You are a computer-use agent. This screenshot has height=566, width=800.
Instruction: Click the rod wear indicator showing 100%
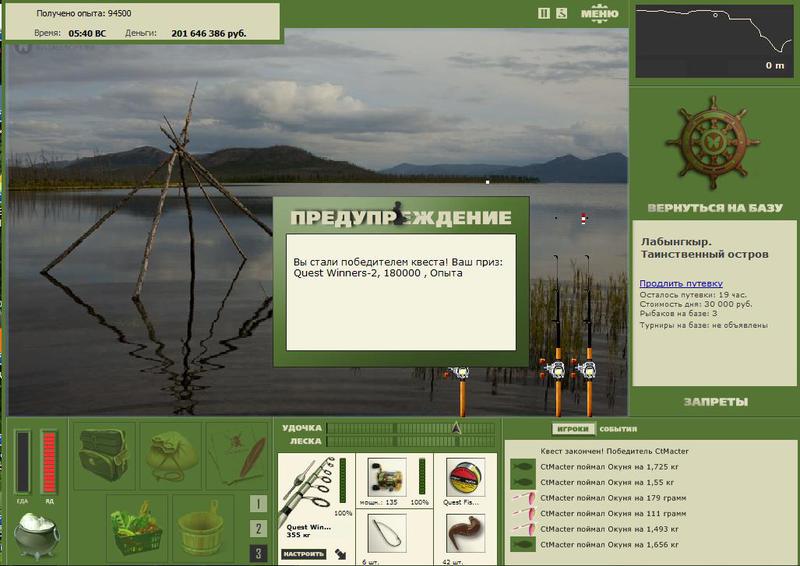343,481
